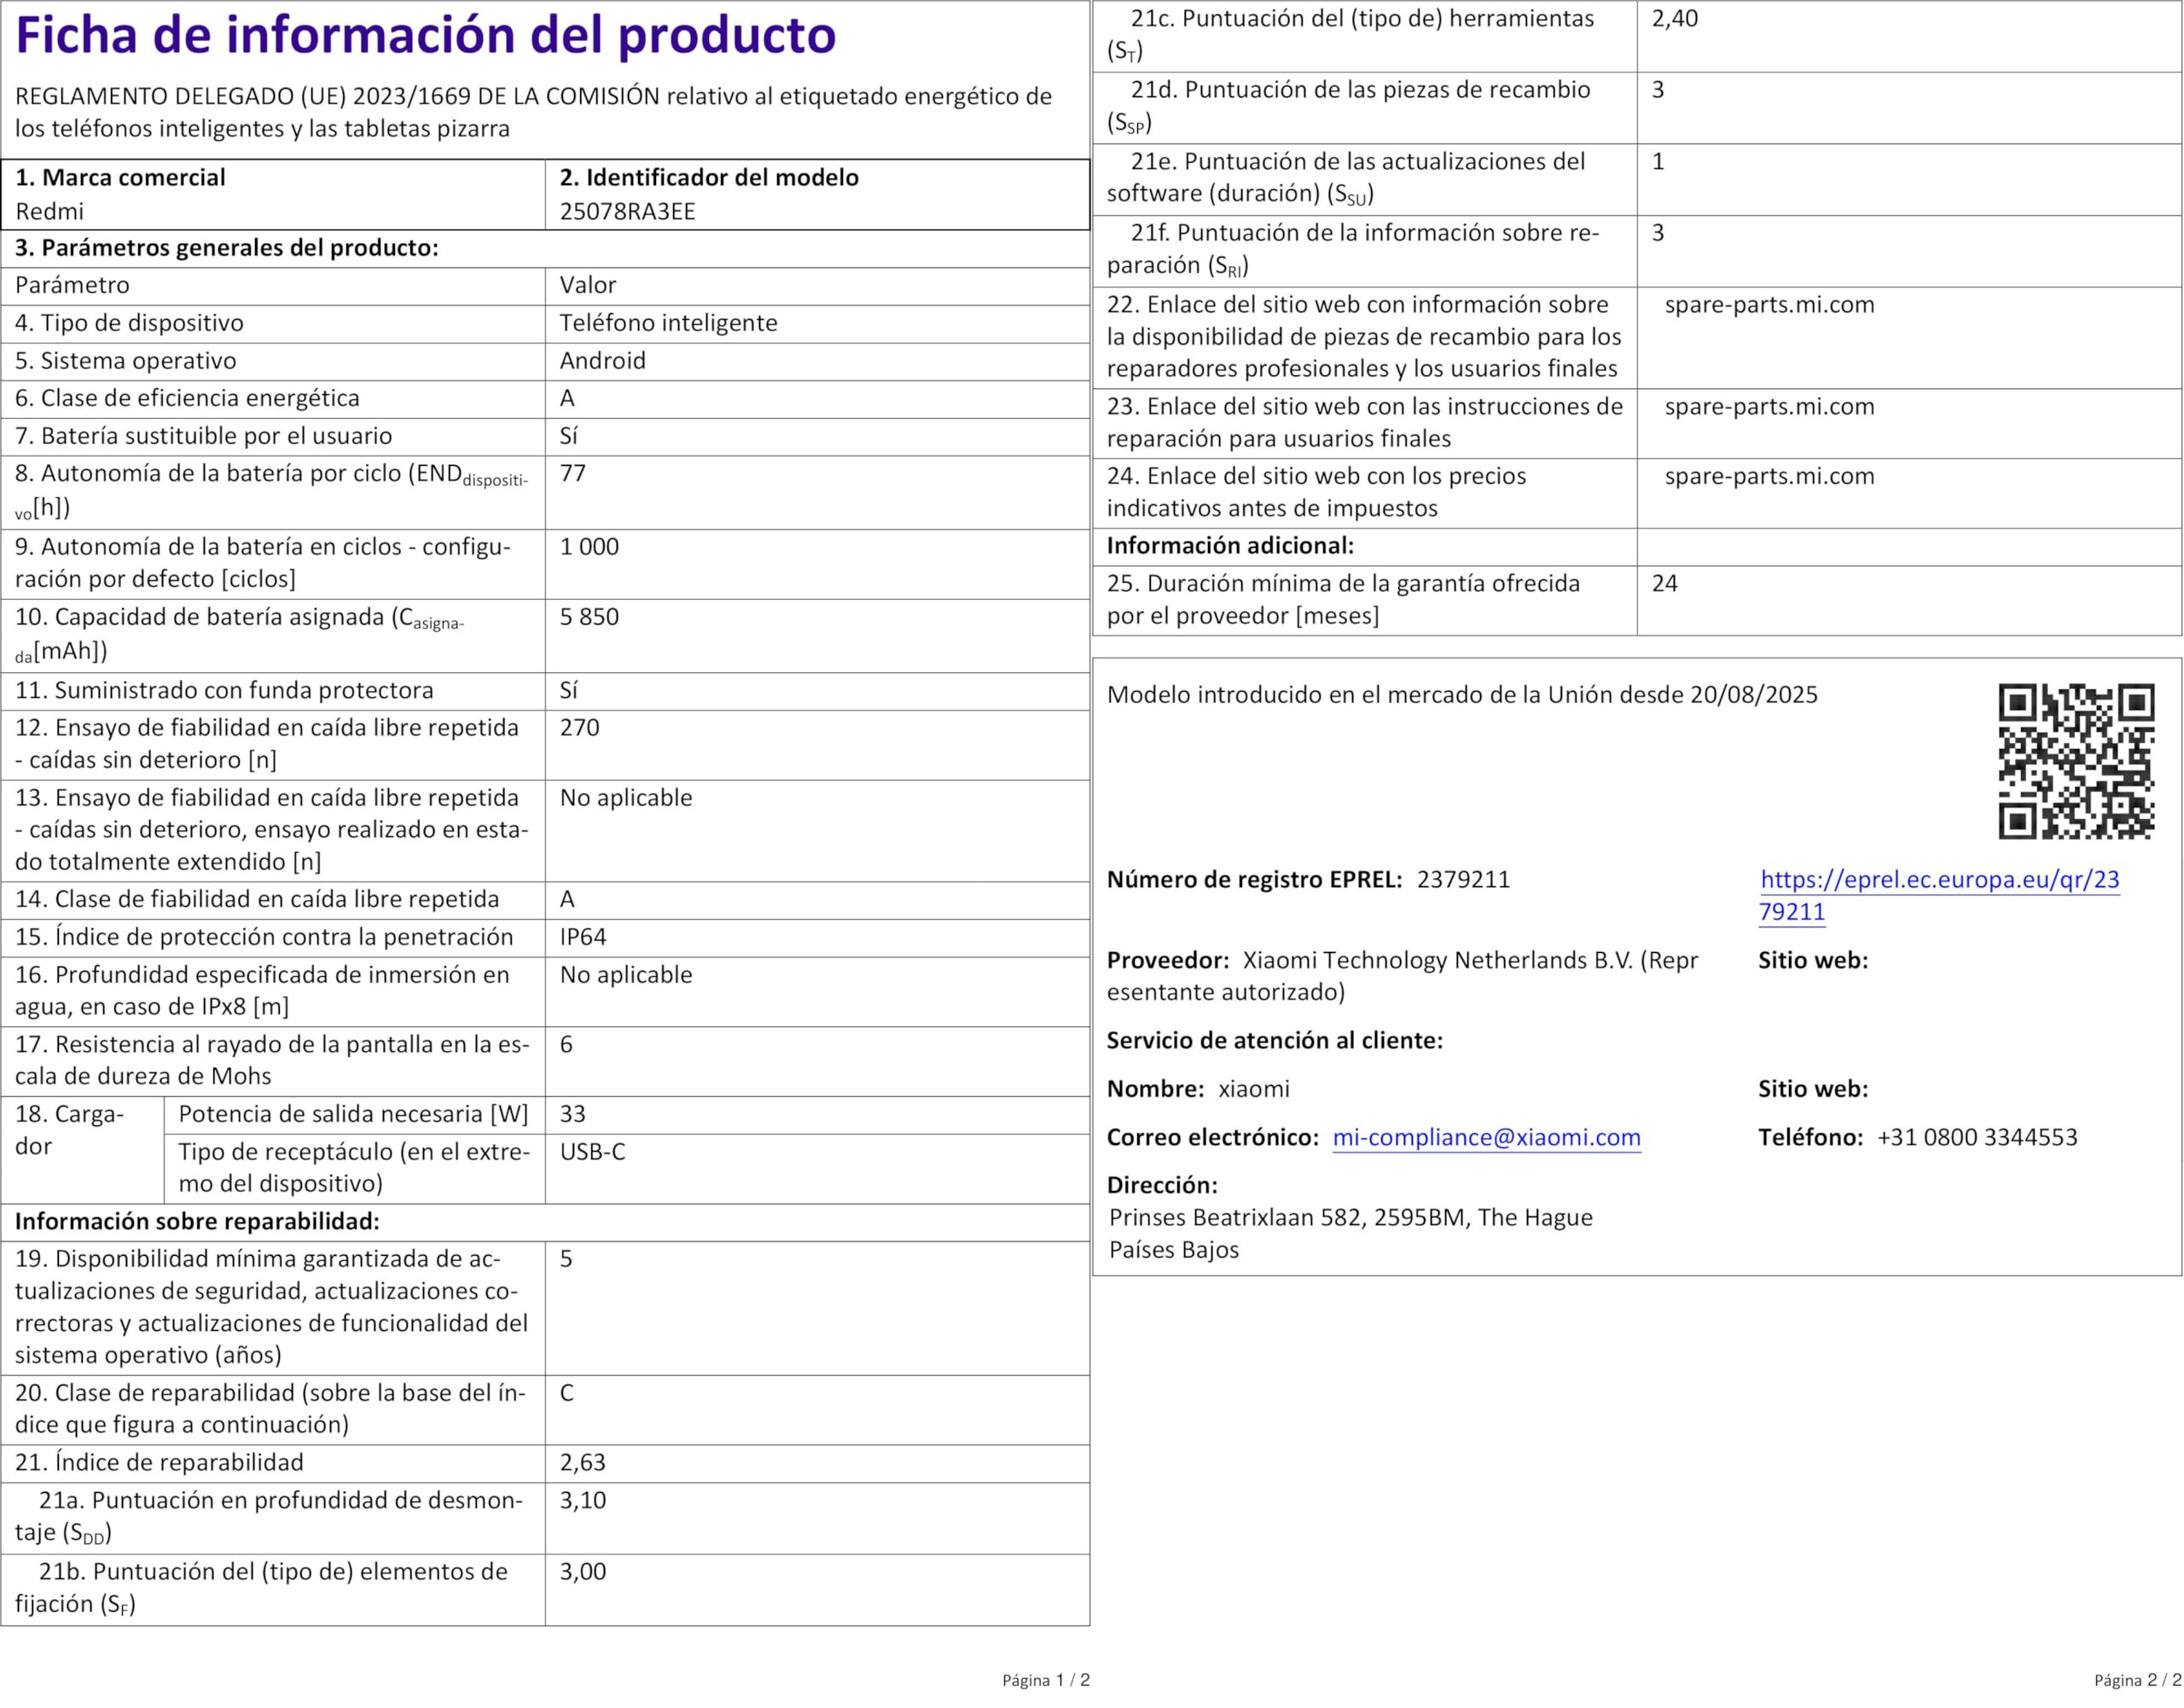Viewport: 2184px width, 1708px height.
Task: Click the Información sobre reparabilidad section header
Action: click(197, 1221)
